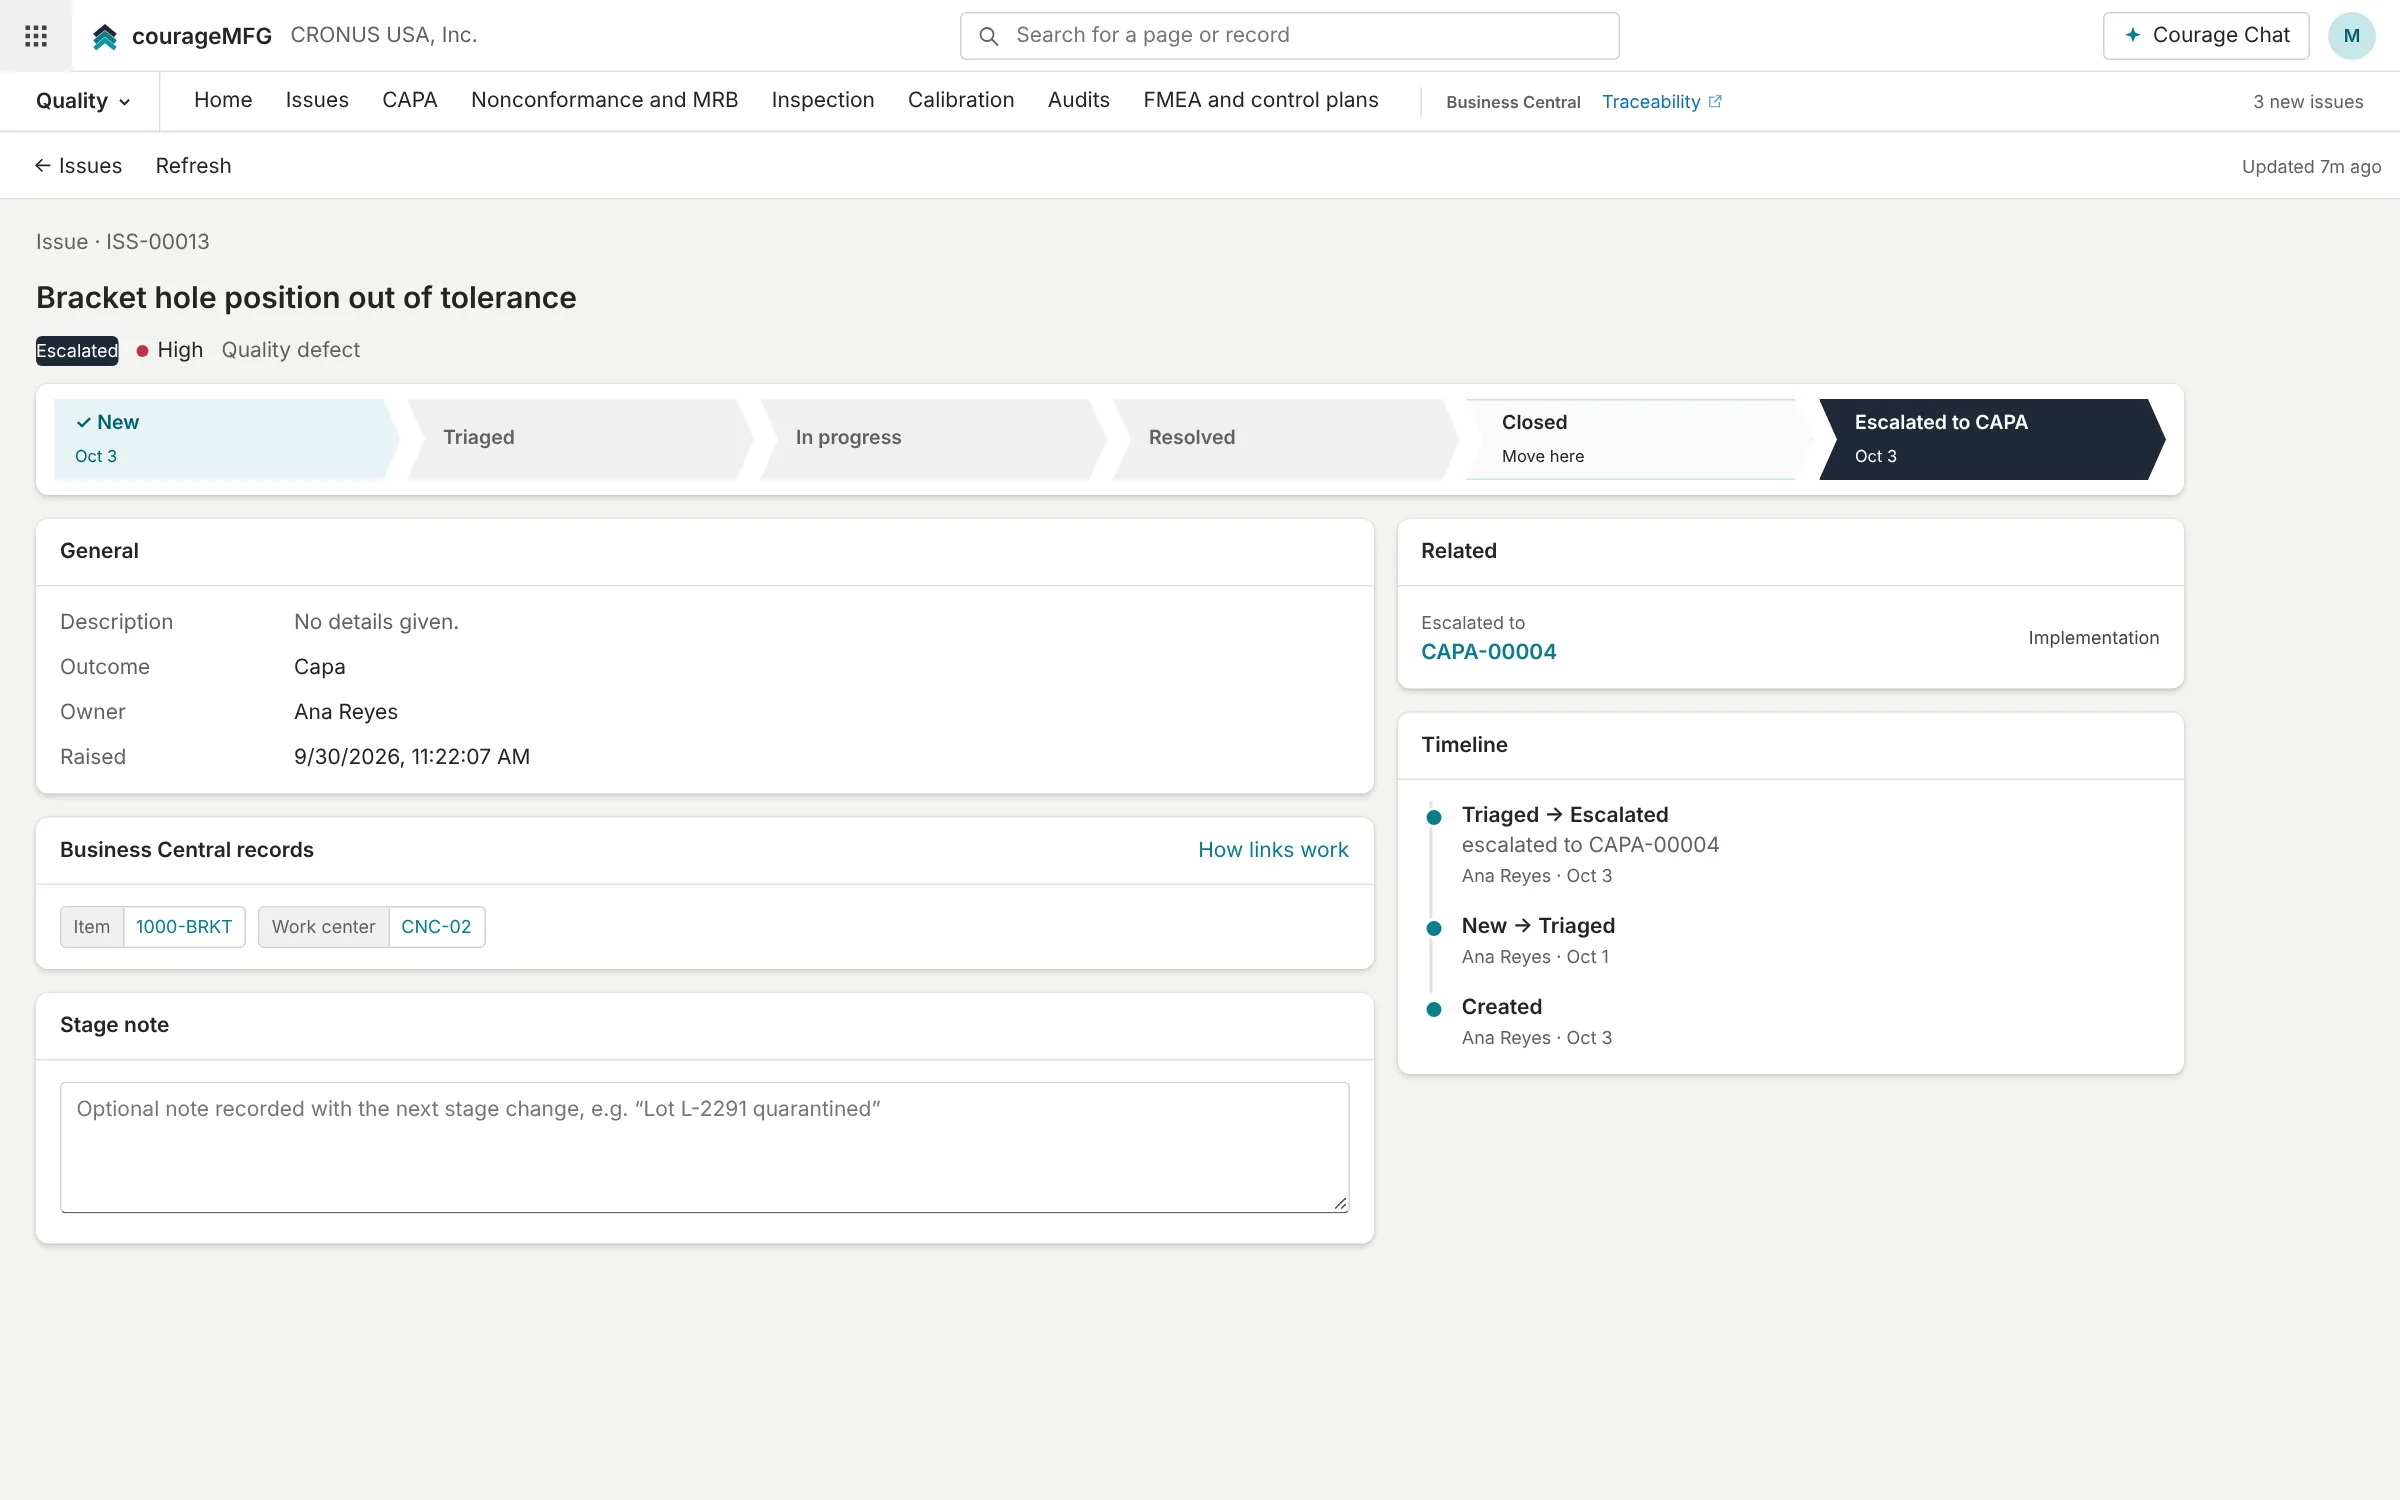Image resolution: width=2400 pixels, height=1500 pixels.
Task: Go to the CAPA menu item
Action: [410, 100]
